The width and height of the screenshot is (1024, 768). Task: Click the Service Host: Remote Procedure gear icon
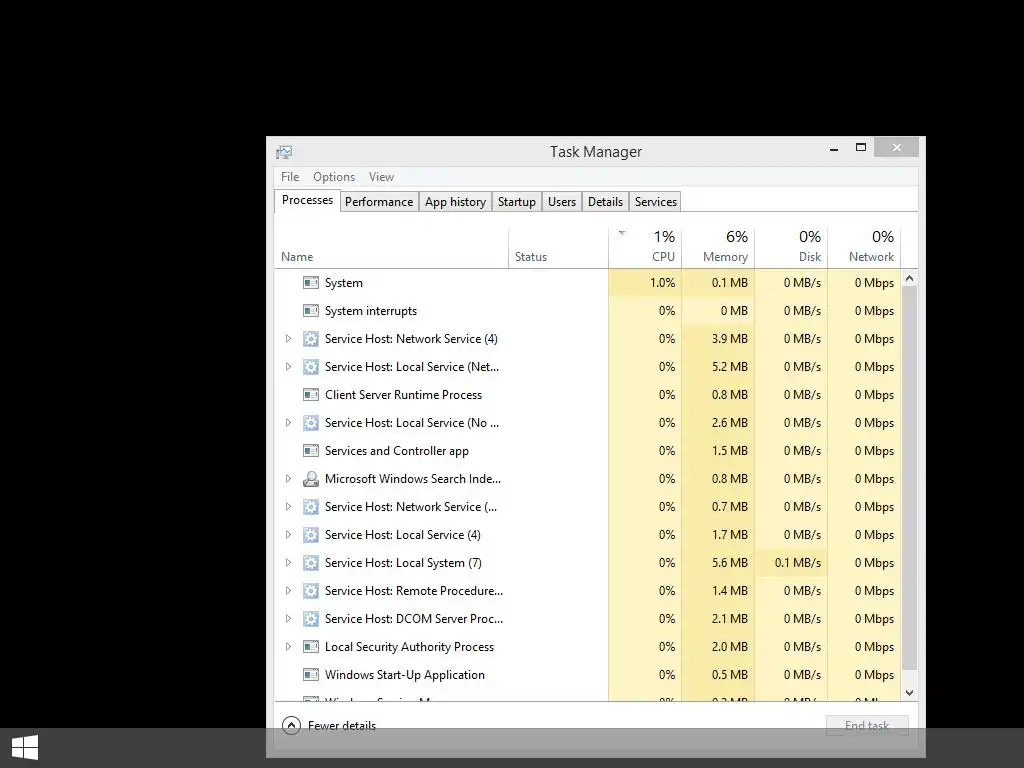311,591
